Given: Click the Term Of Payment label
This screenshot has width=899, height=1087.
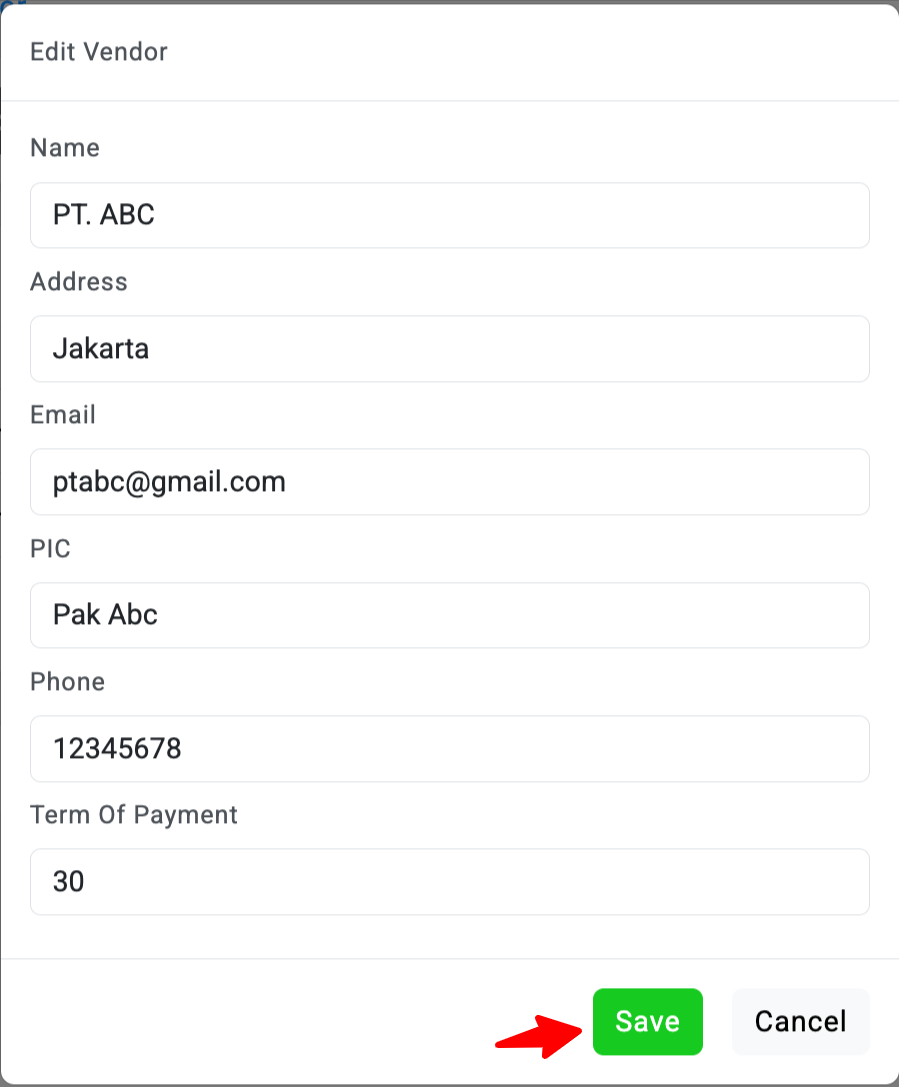Looking at the screenshot, I should point(134,815).
